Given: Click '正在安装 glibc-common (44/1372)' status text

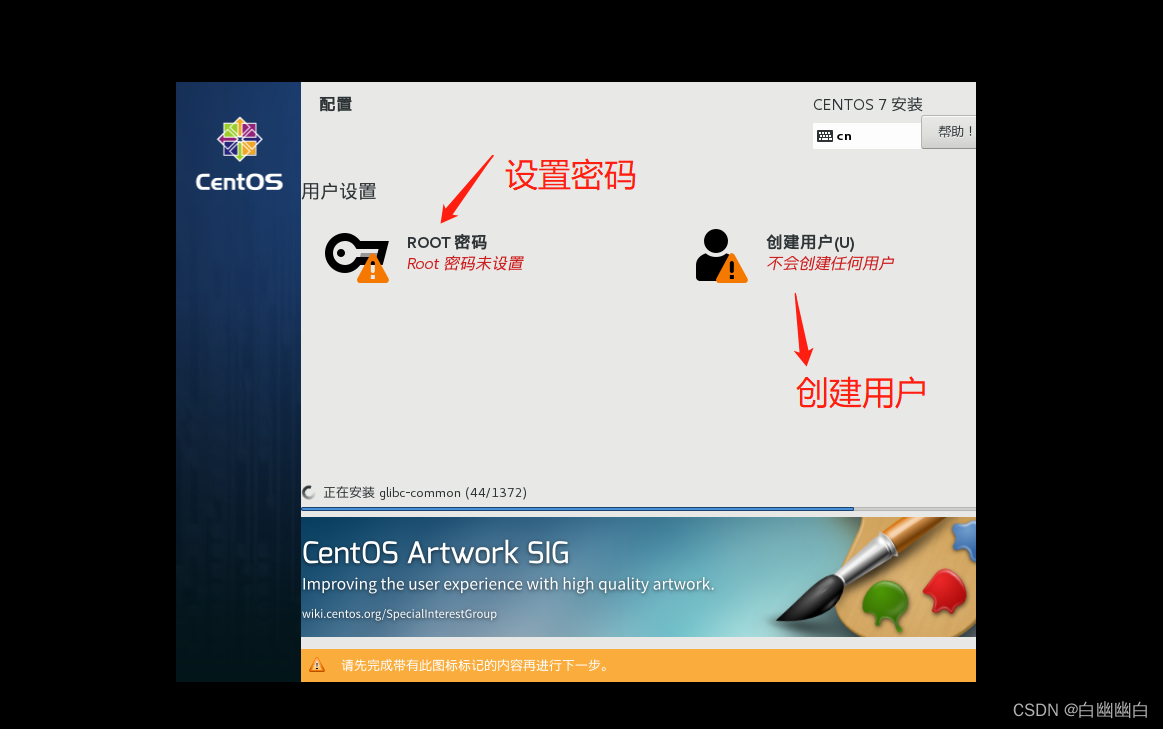Looking at the screenshot, I should [x=425, y=492].
